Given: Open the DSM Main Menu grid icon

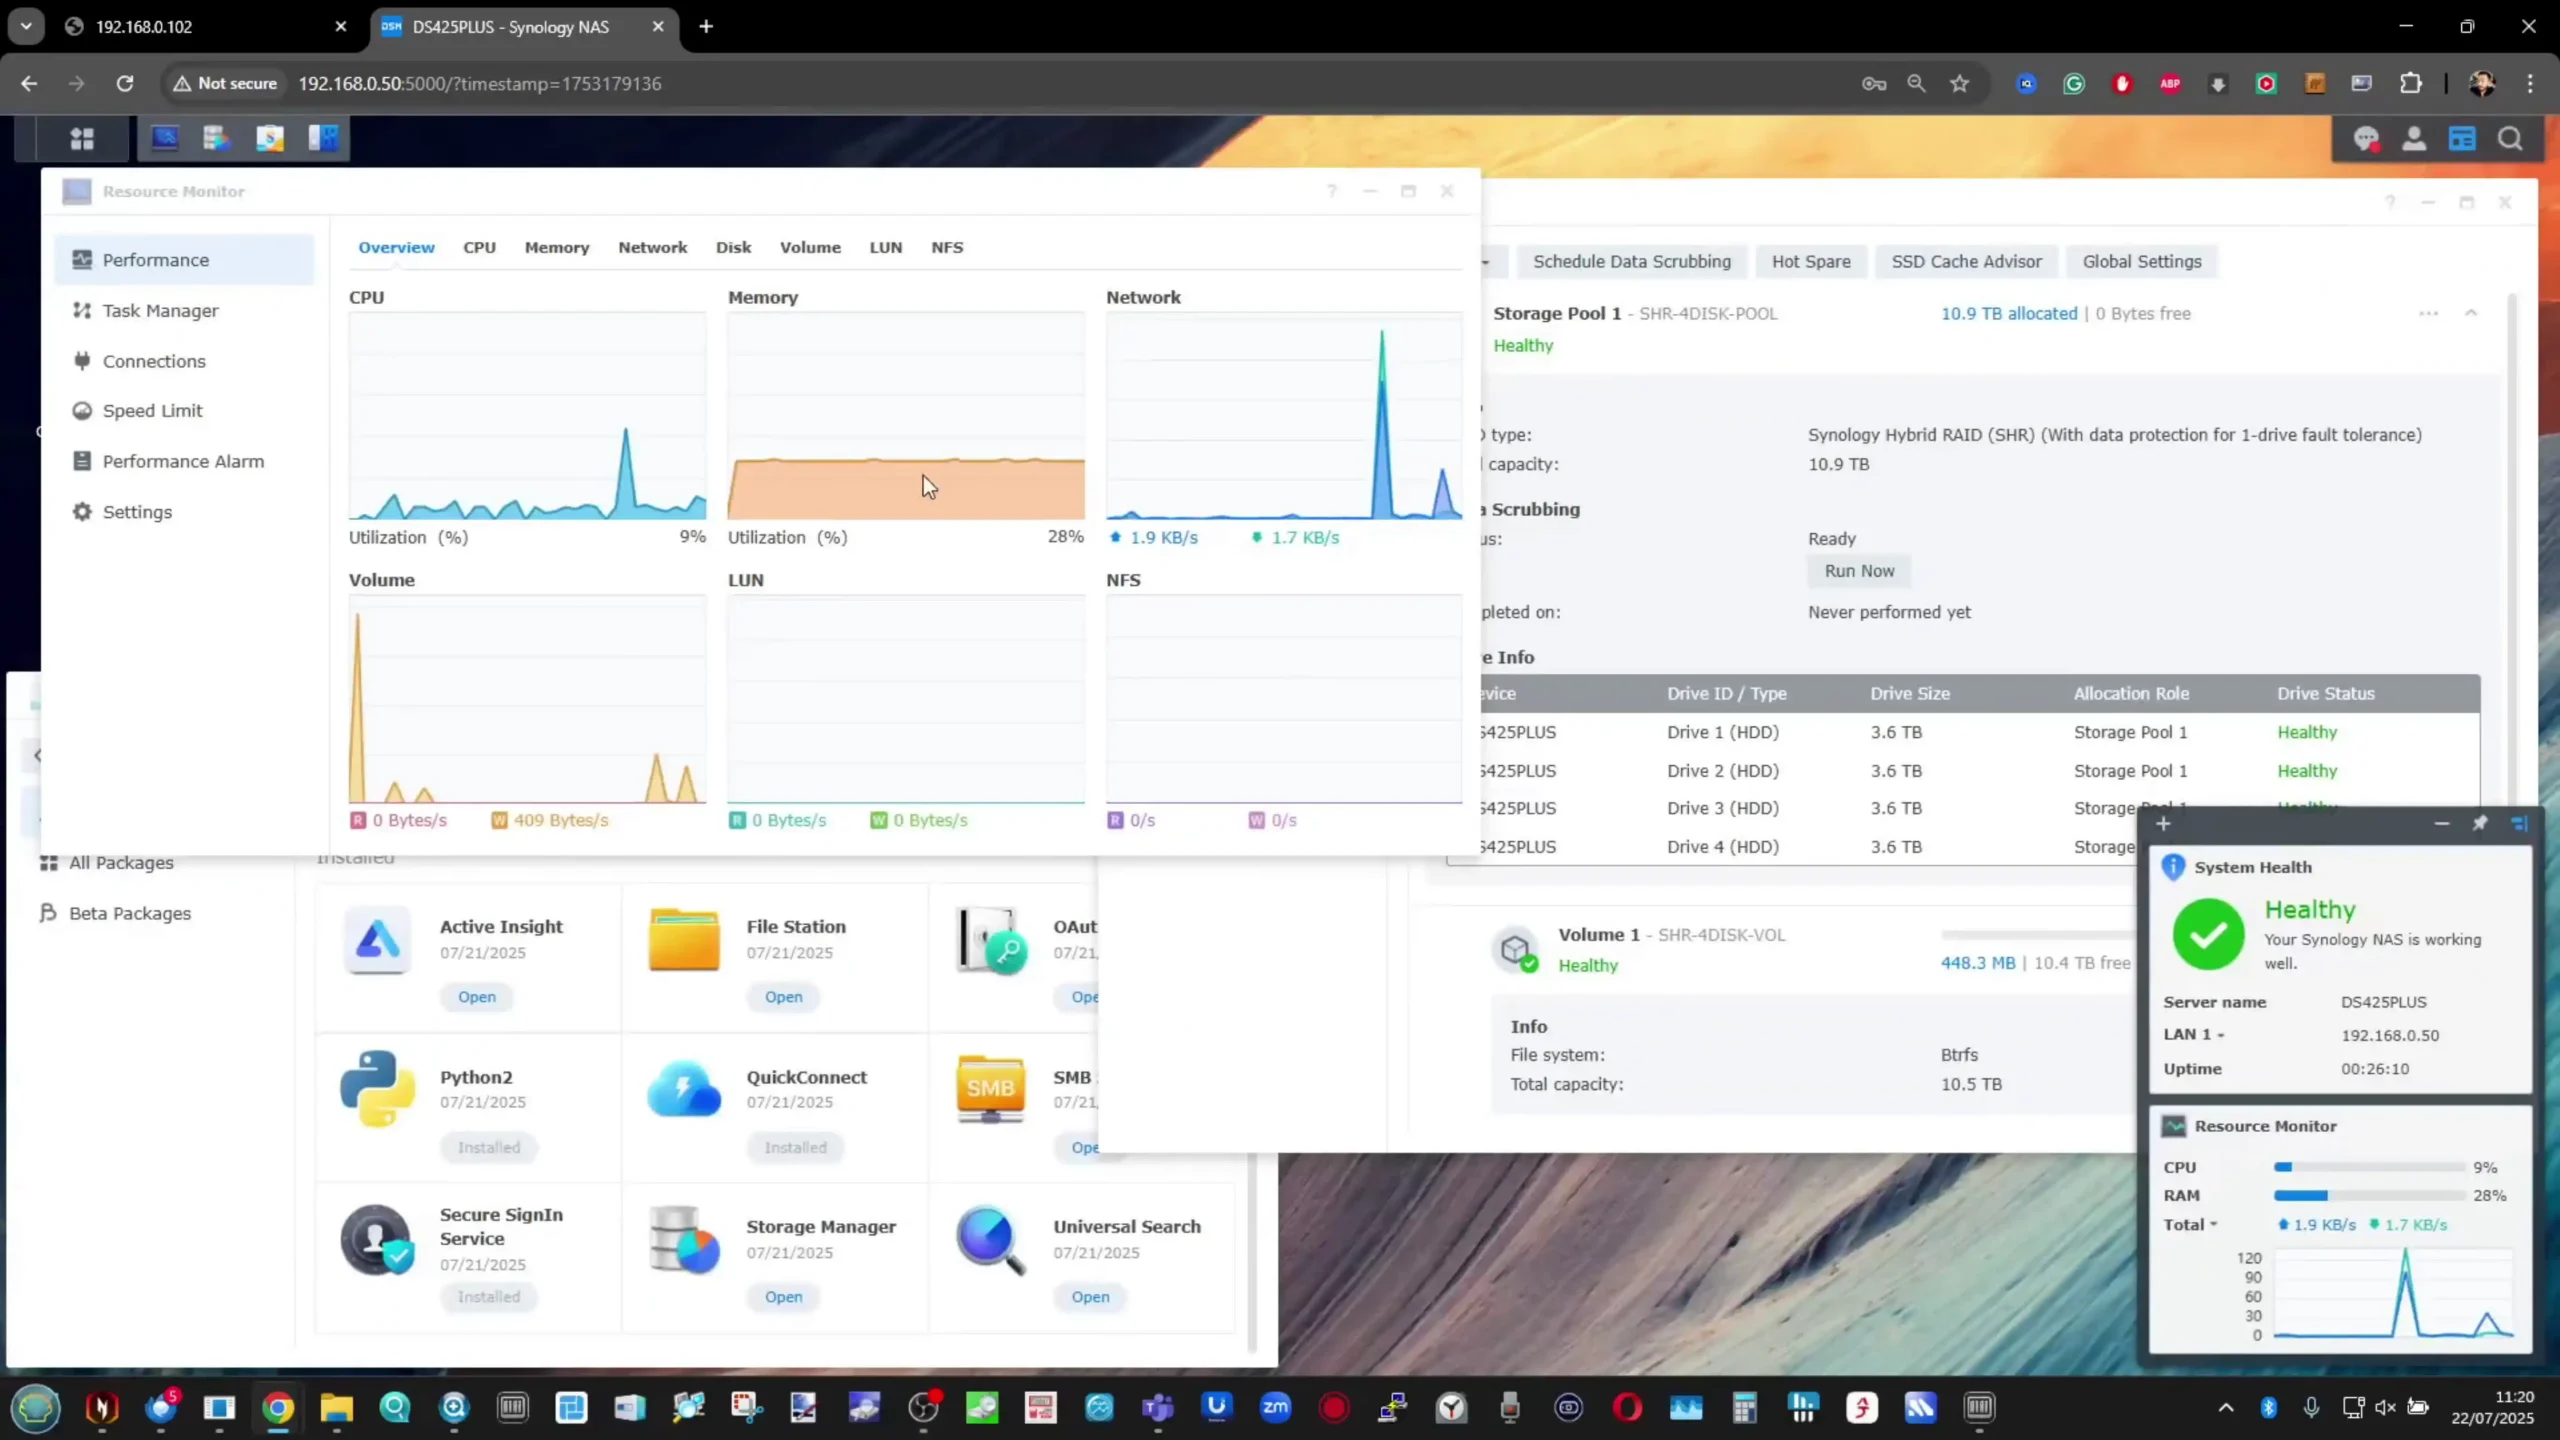Looking at the screenshot, I should click(x=82, y=138).
